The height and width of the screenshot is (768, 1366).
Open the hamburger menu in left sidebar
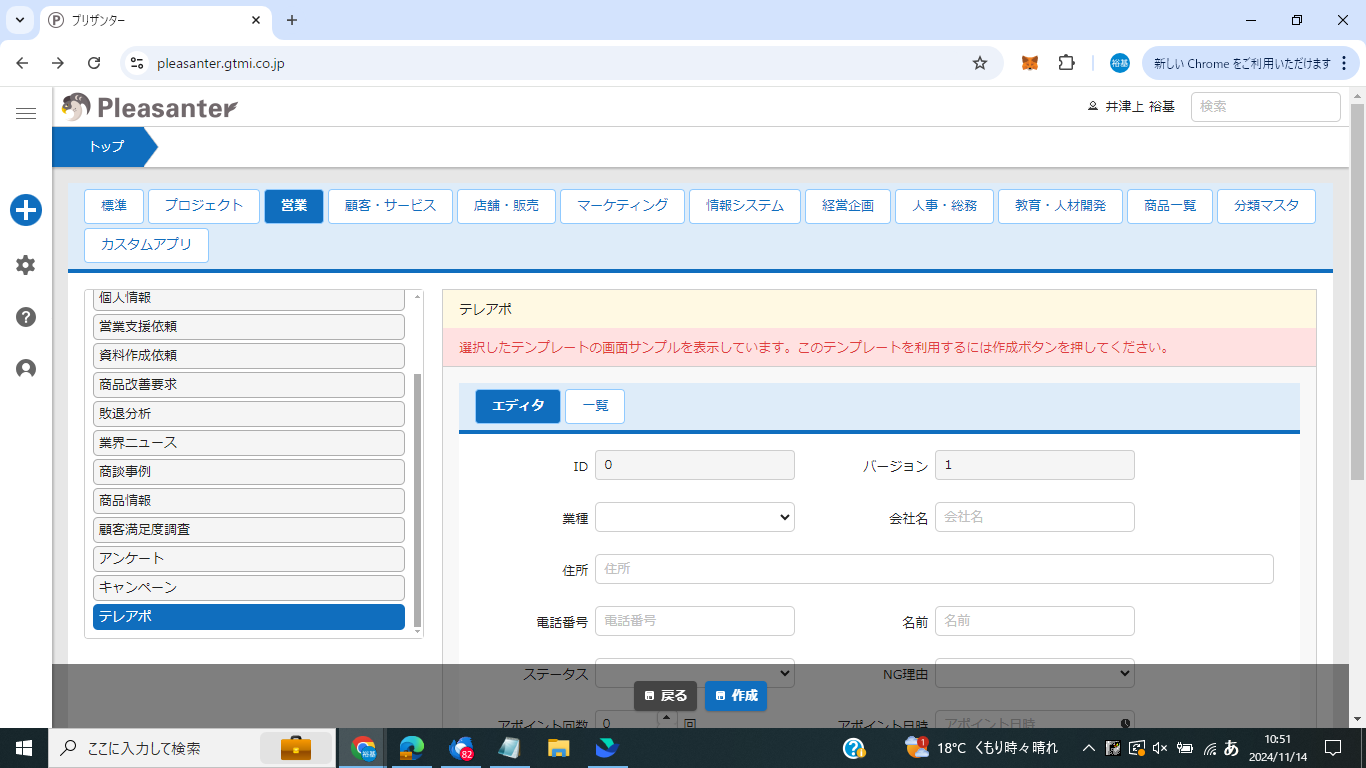(x=26, y=114)
